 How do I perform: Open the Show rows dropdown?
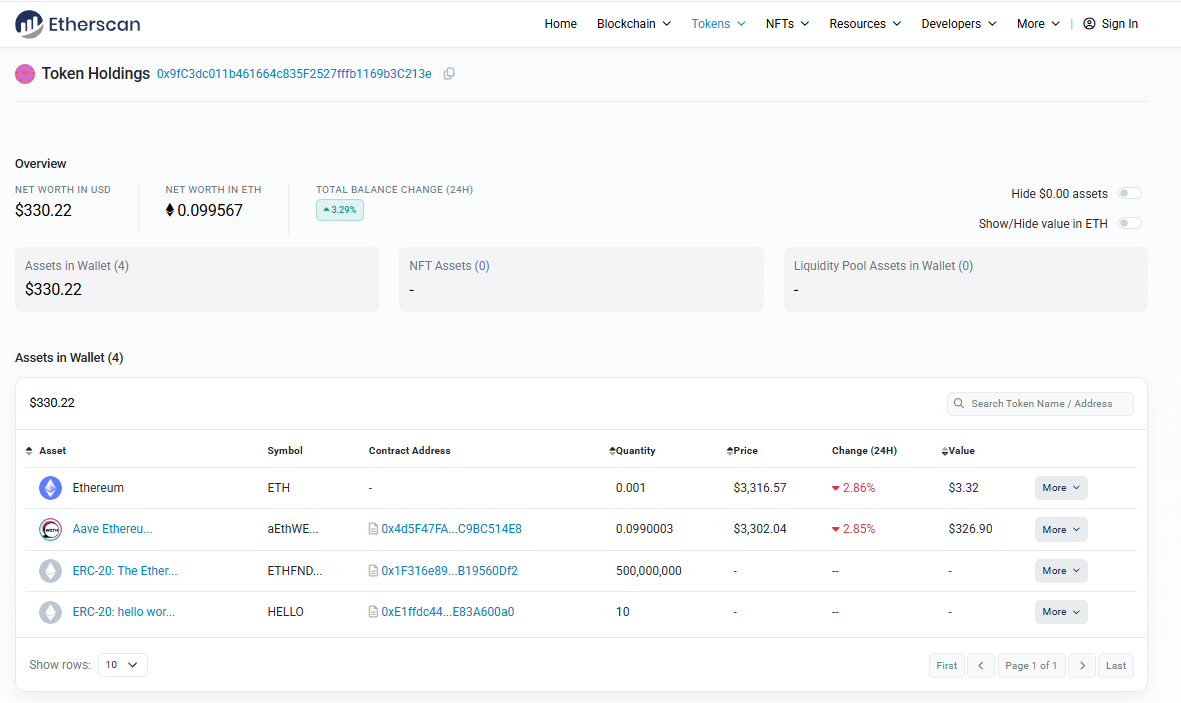click(x=123, y=665)
